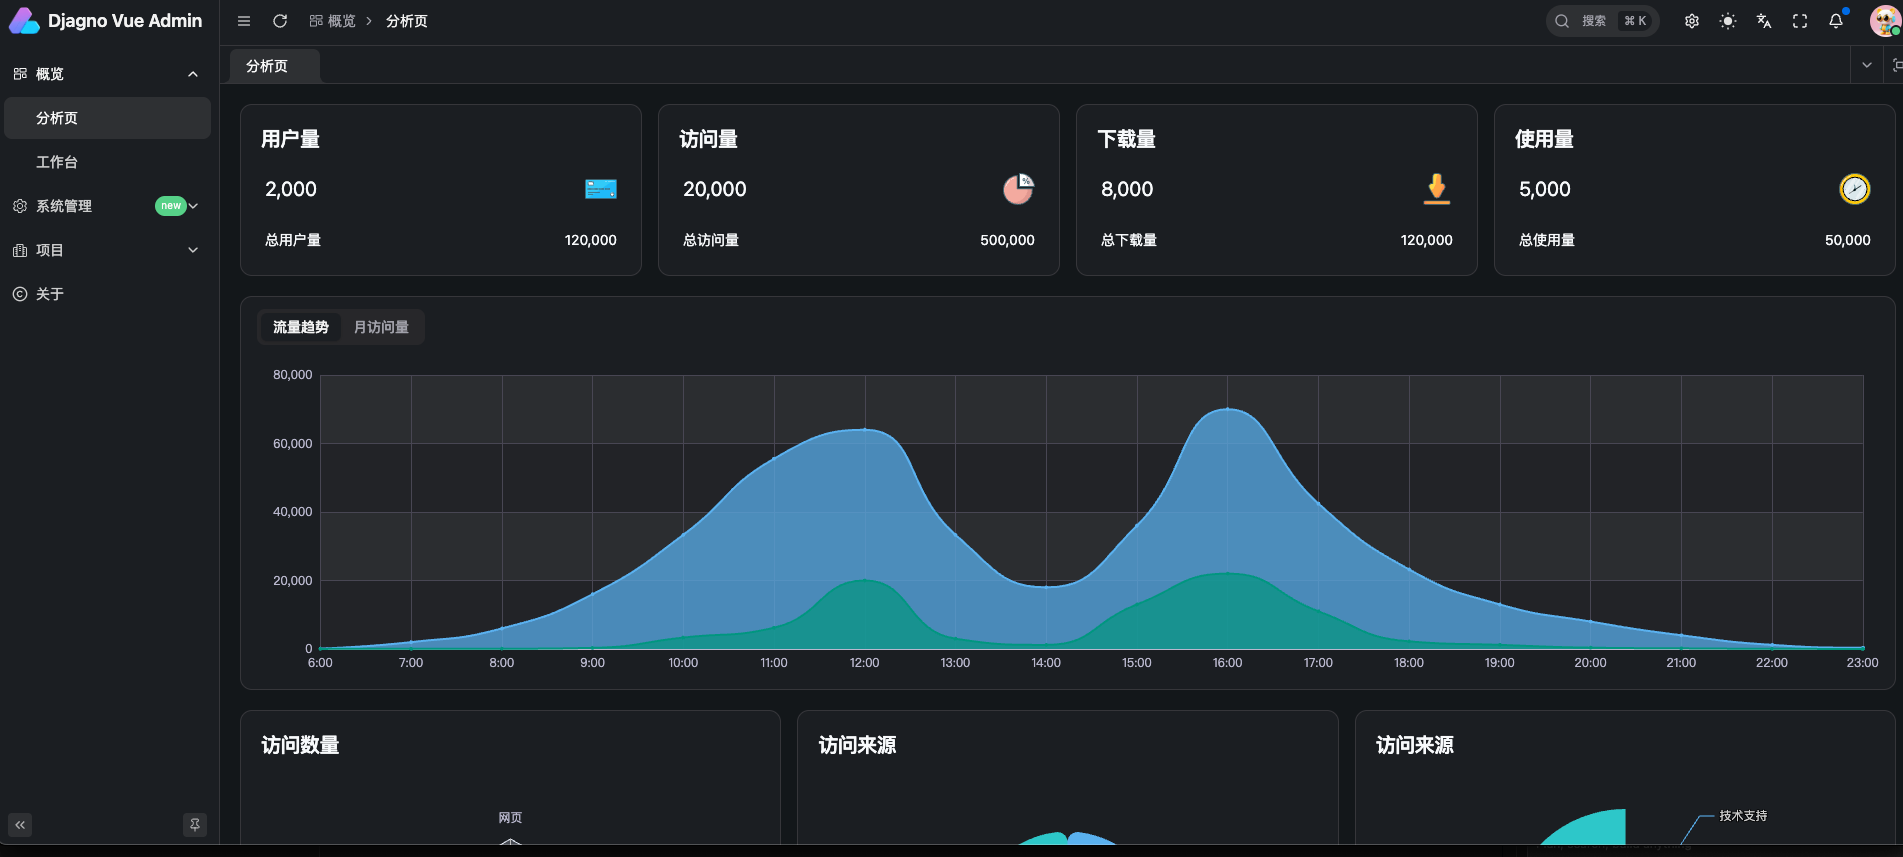Toggle the sidebar pin icon
The width and height of the screenshot is (1903, 857).
(195, 825)
